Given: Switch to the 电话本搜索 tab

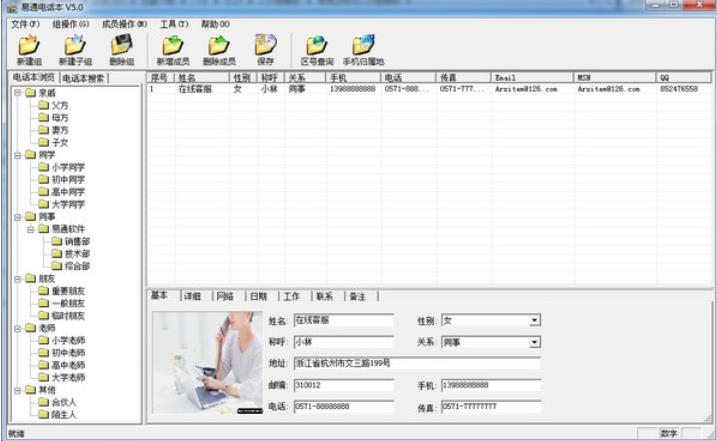Looking at the screenshot, I should point(83,77).
